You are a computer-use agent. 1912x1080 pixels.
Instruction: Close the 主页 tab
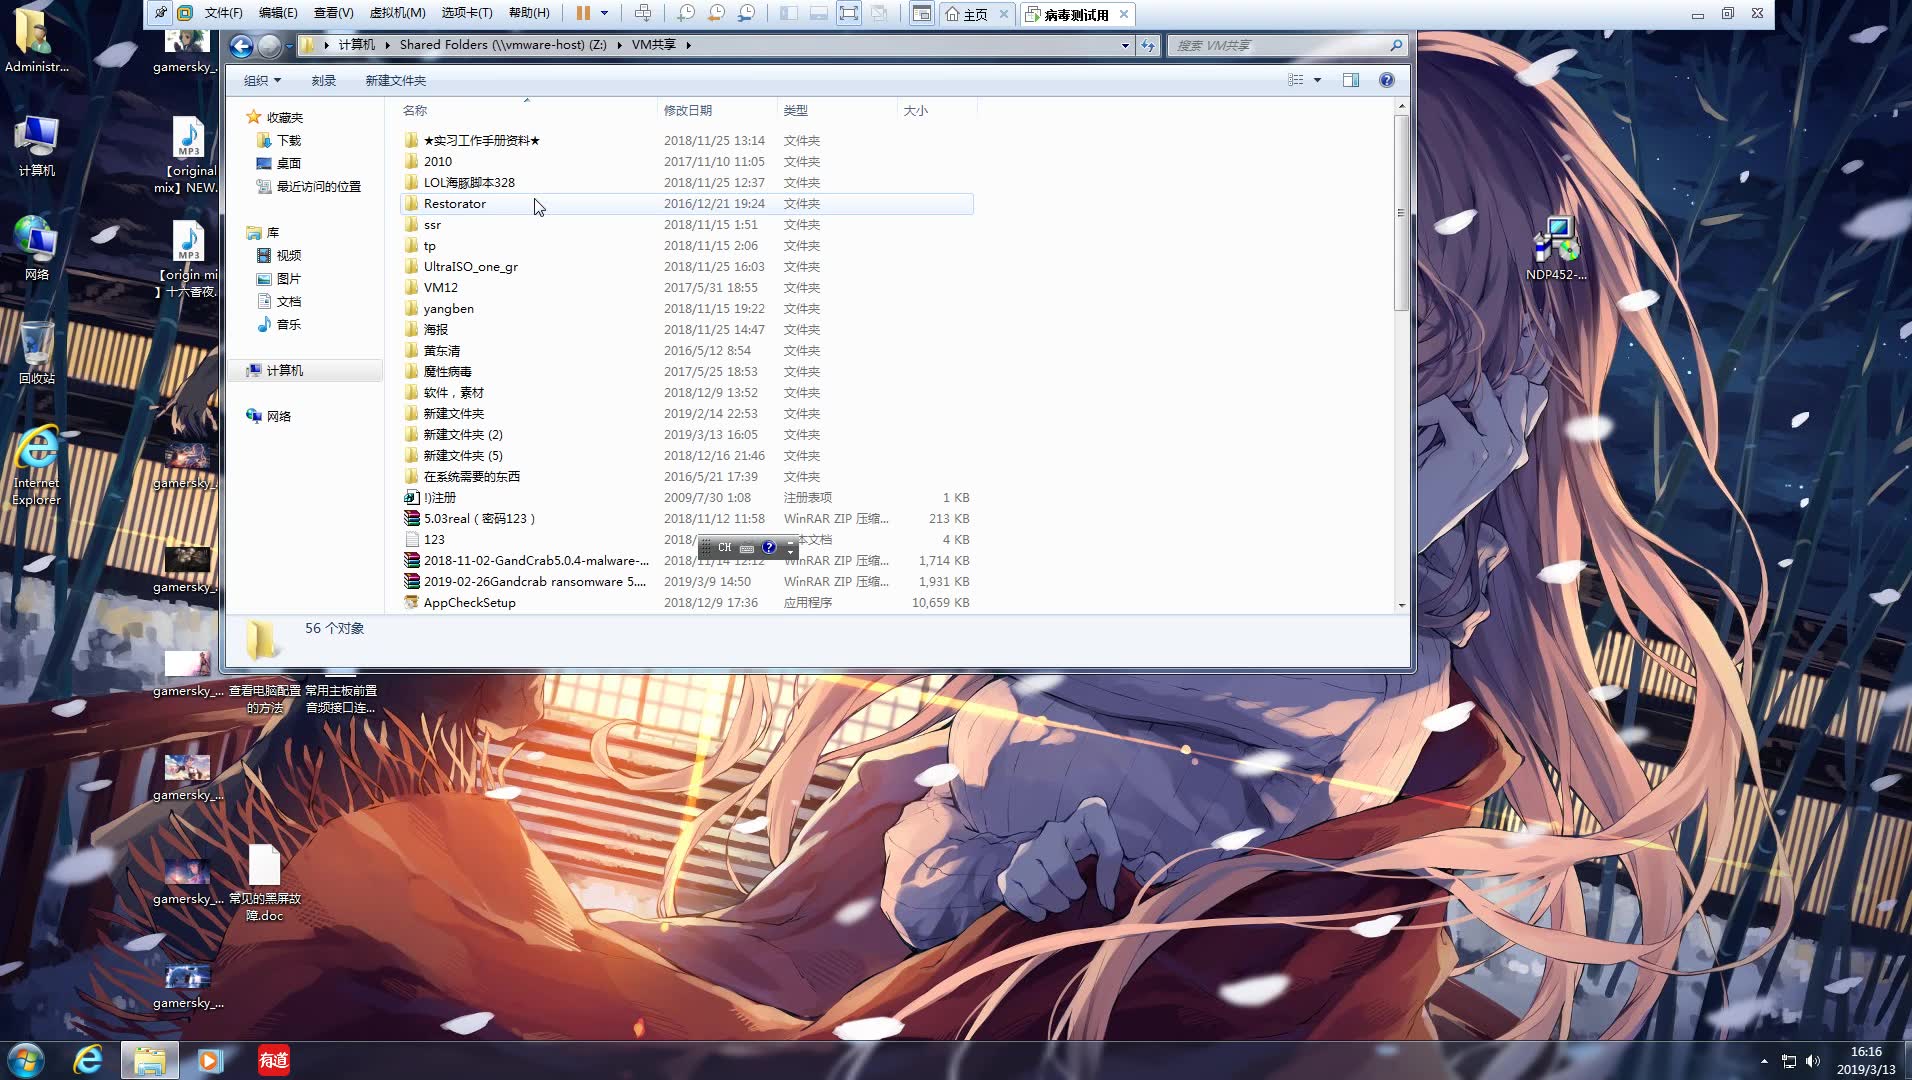(x=1004, y=14)
